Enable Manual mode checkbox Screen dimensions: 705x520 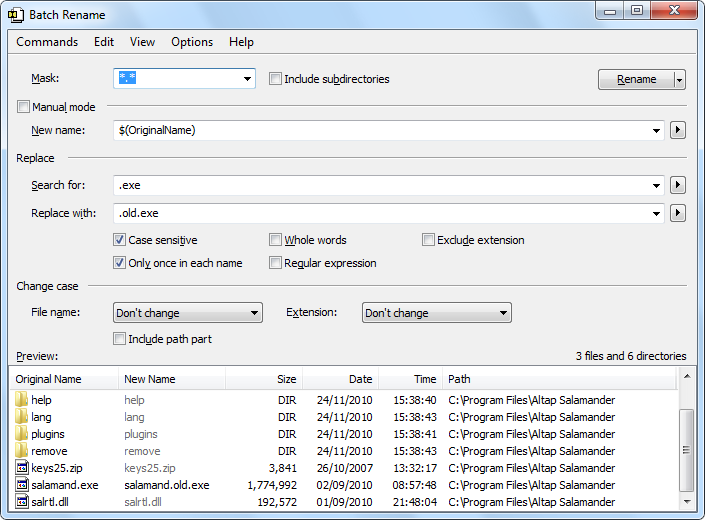23,107
